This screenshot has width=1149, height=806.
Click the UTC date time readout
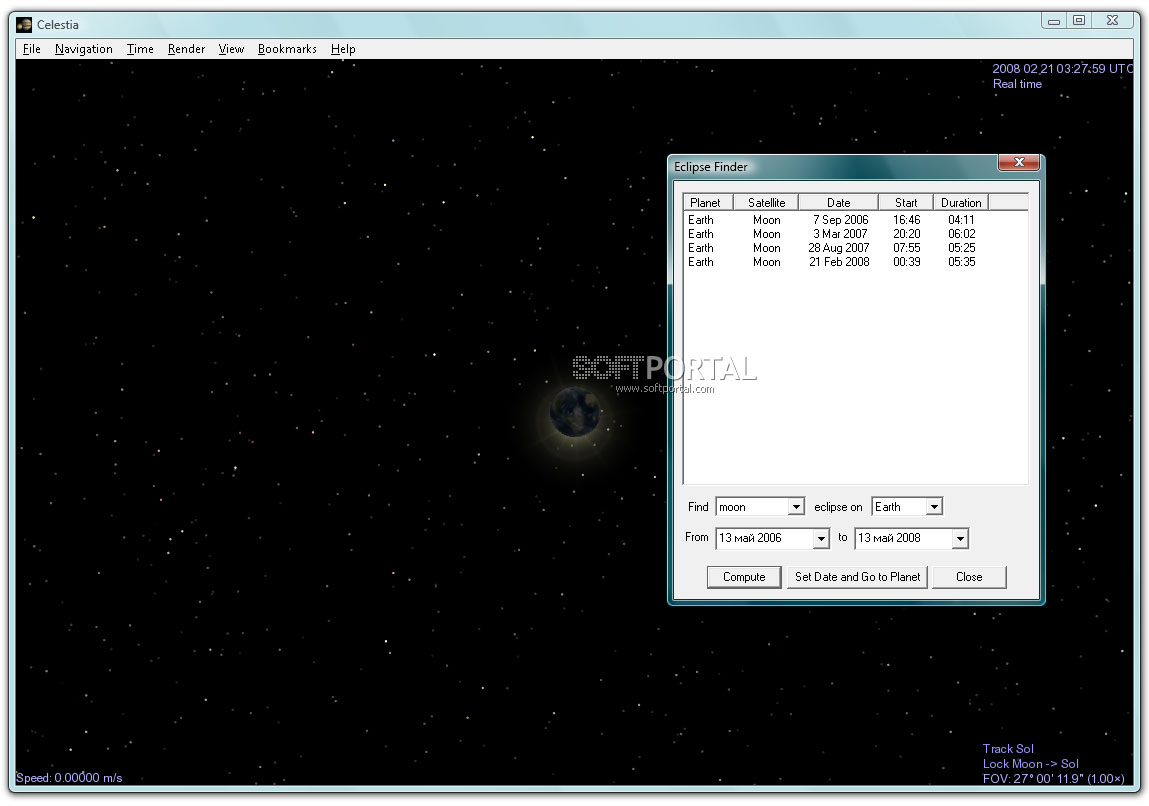(1062, 69)
